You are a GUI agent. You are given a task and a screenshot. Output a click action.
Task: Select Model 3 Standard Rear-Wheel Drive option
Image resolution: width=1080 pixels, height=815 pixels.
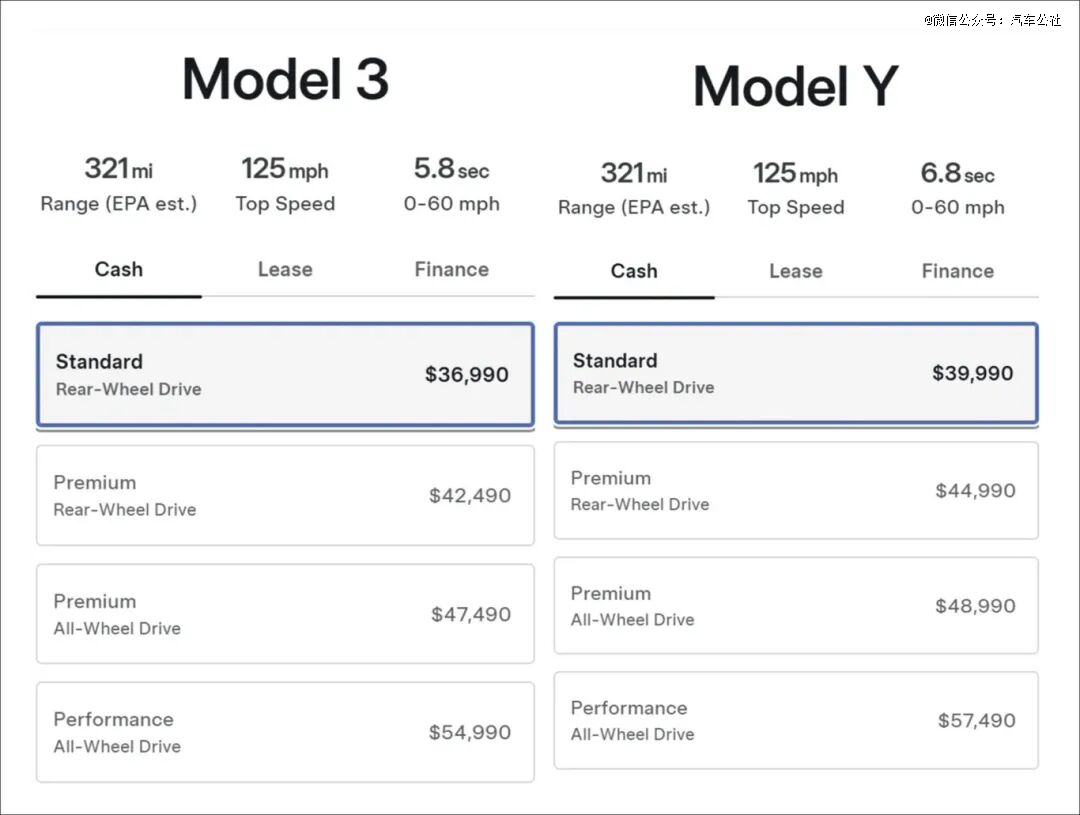pos(285,375)
